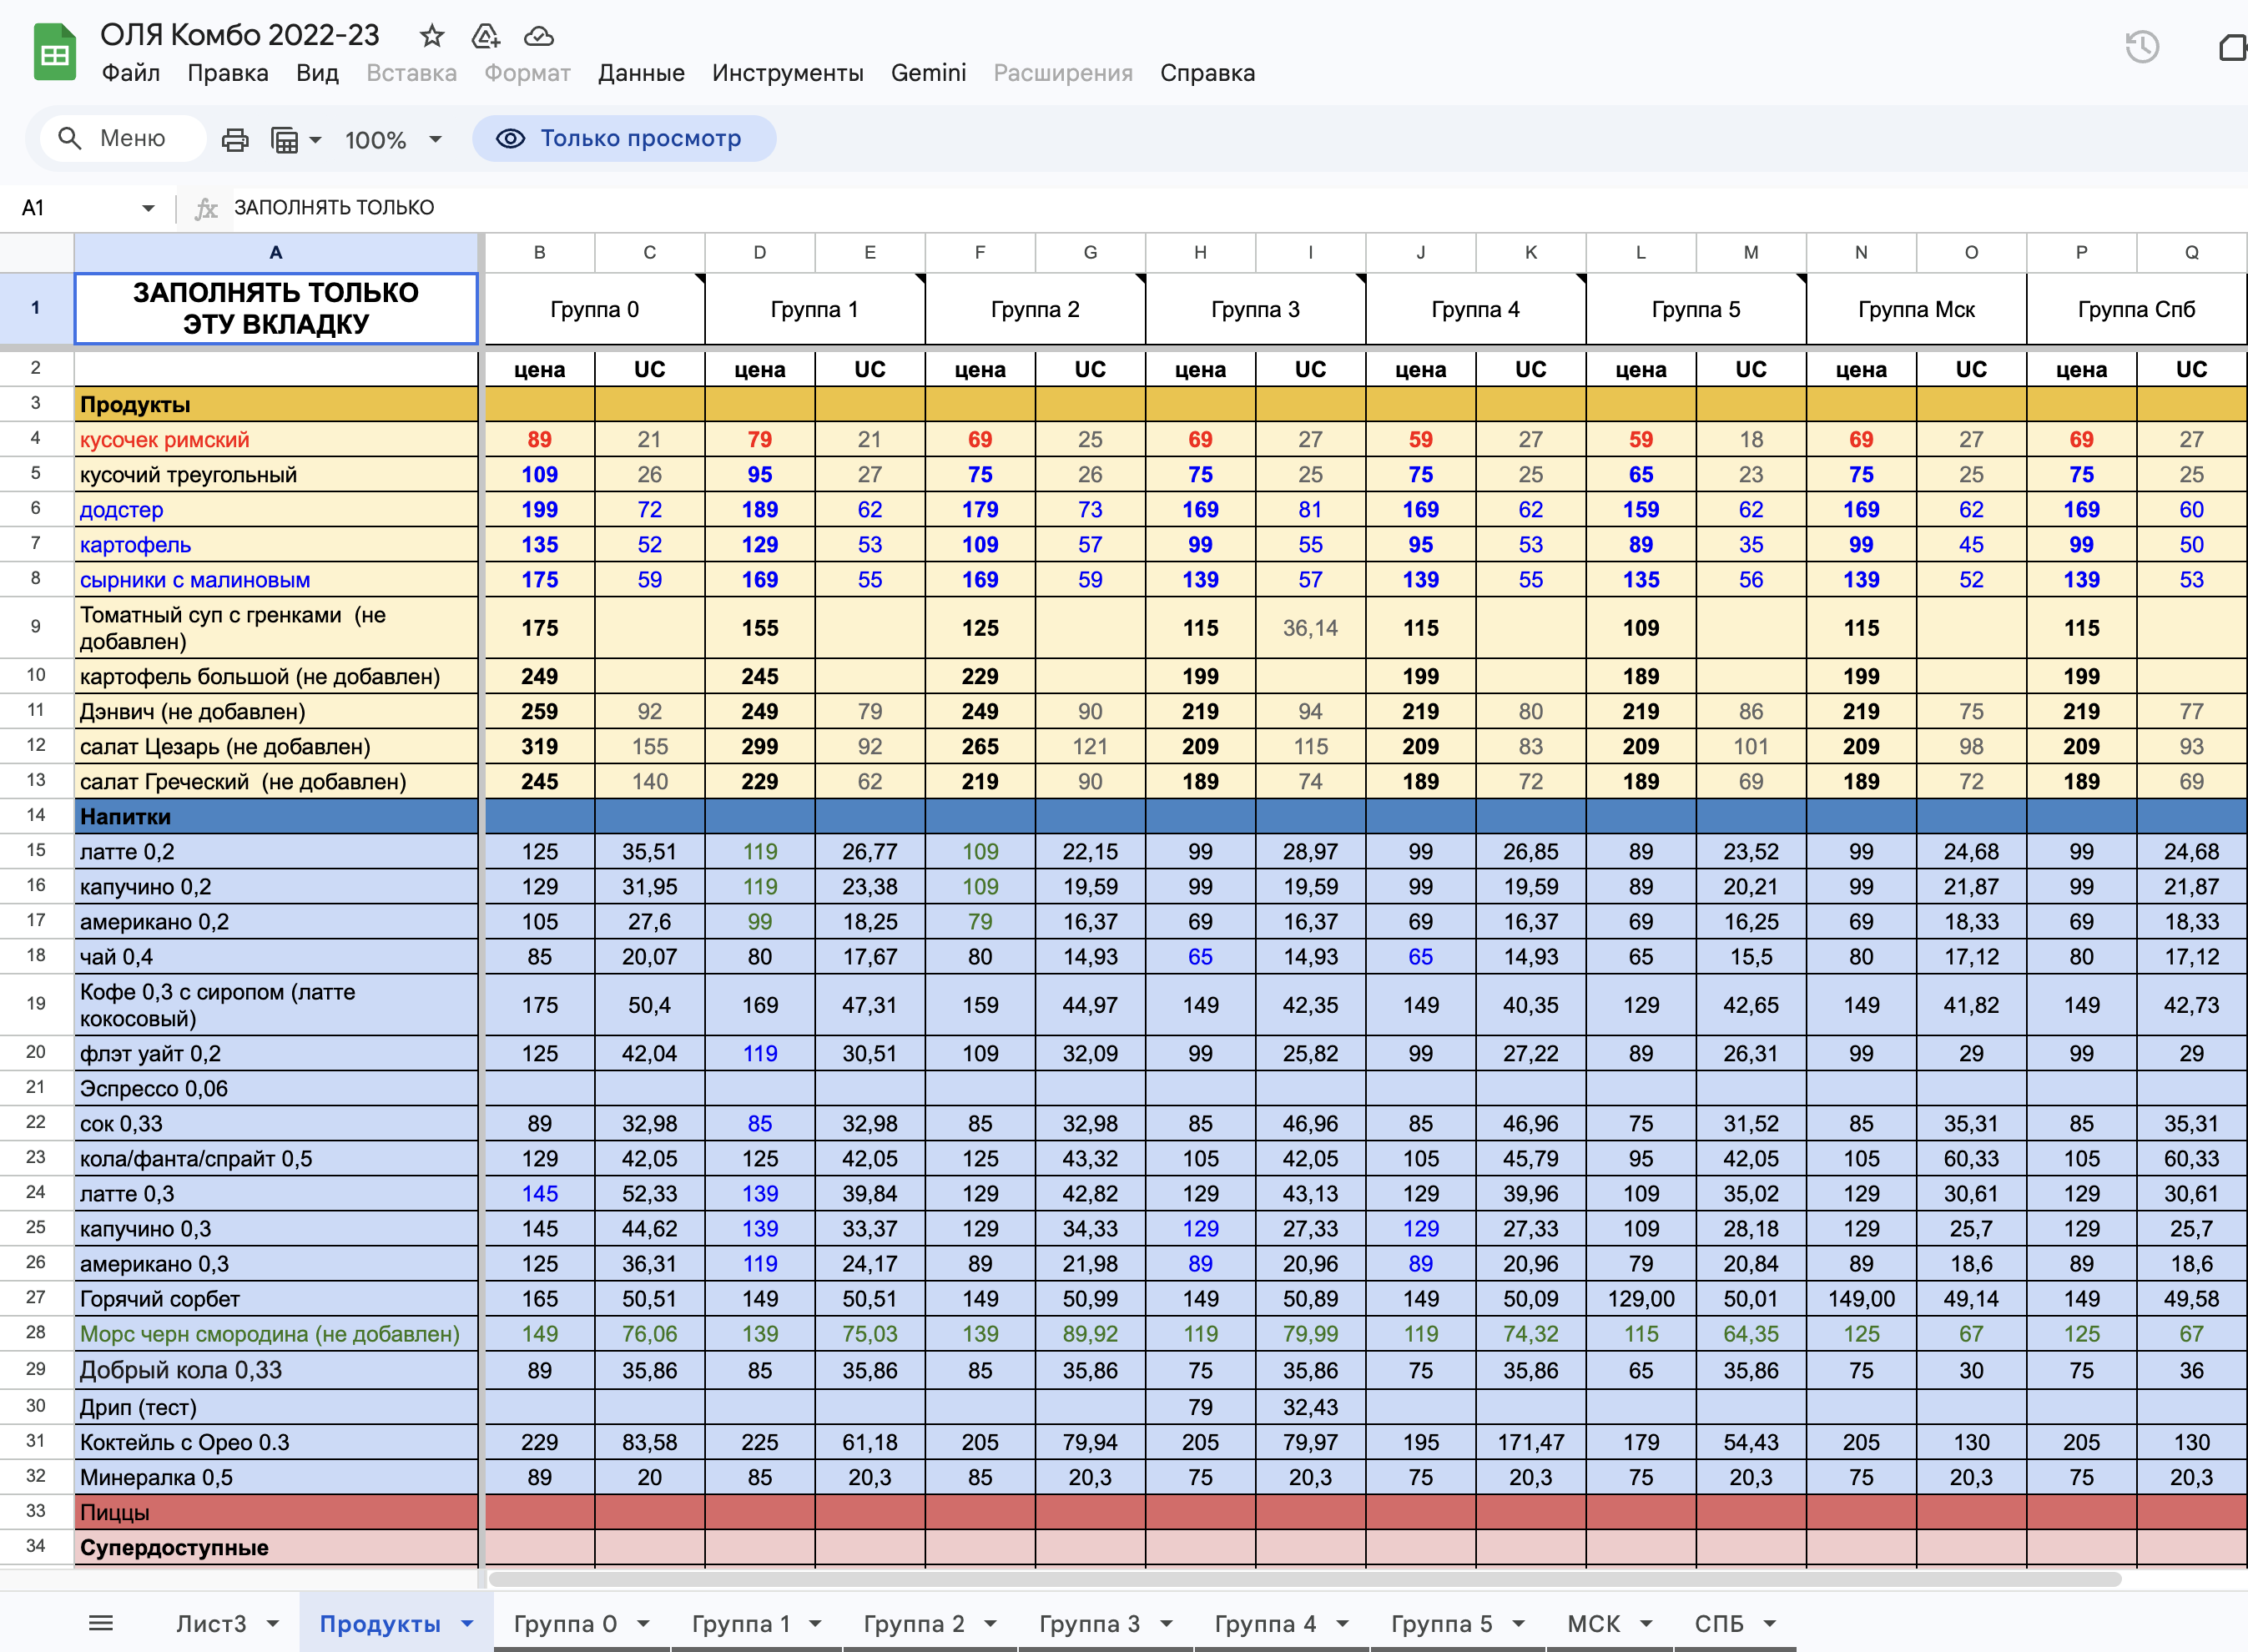Image resolution: width=2248 pixels, height=1652 pixels.
Task: Click the print icon
Action: (x=235, y=139)
